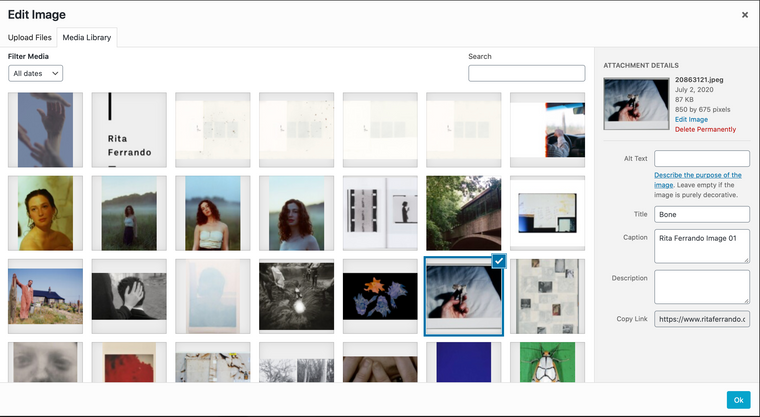This screenshot has height=417, width=760.
Task: Click the Title field containing Bone
Action: (x=701, y=214)
